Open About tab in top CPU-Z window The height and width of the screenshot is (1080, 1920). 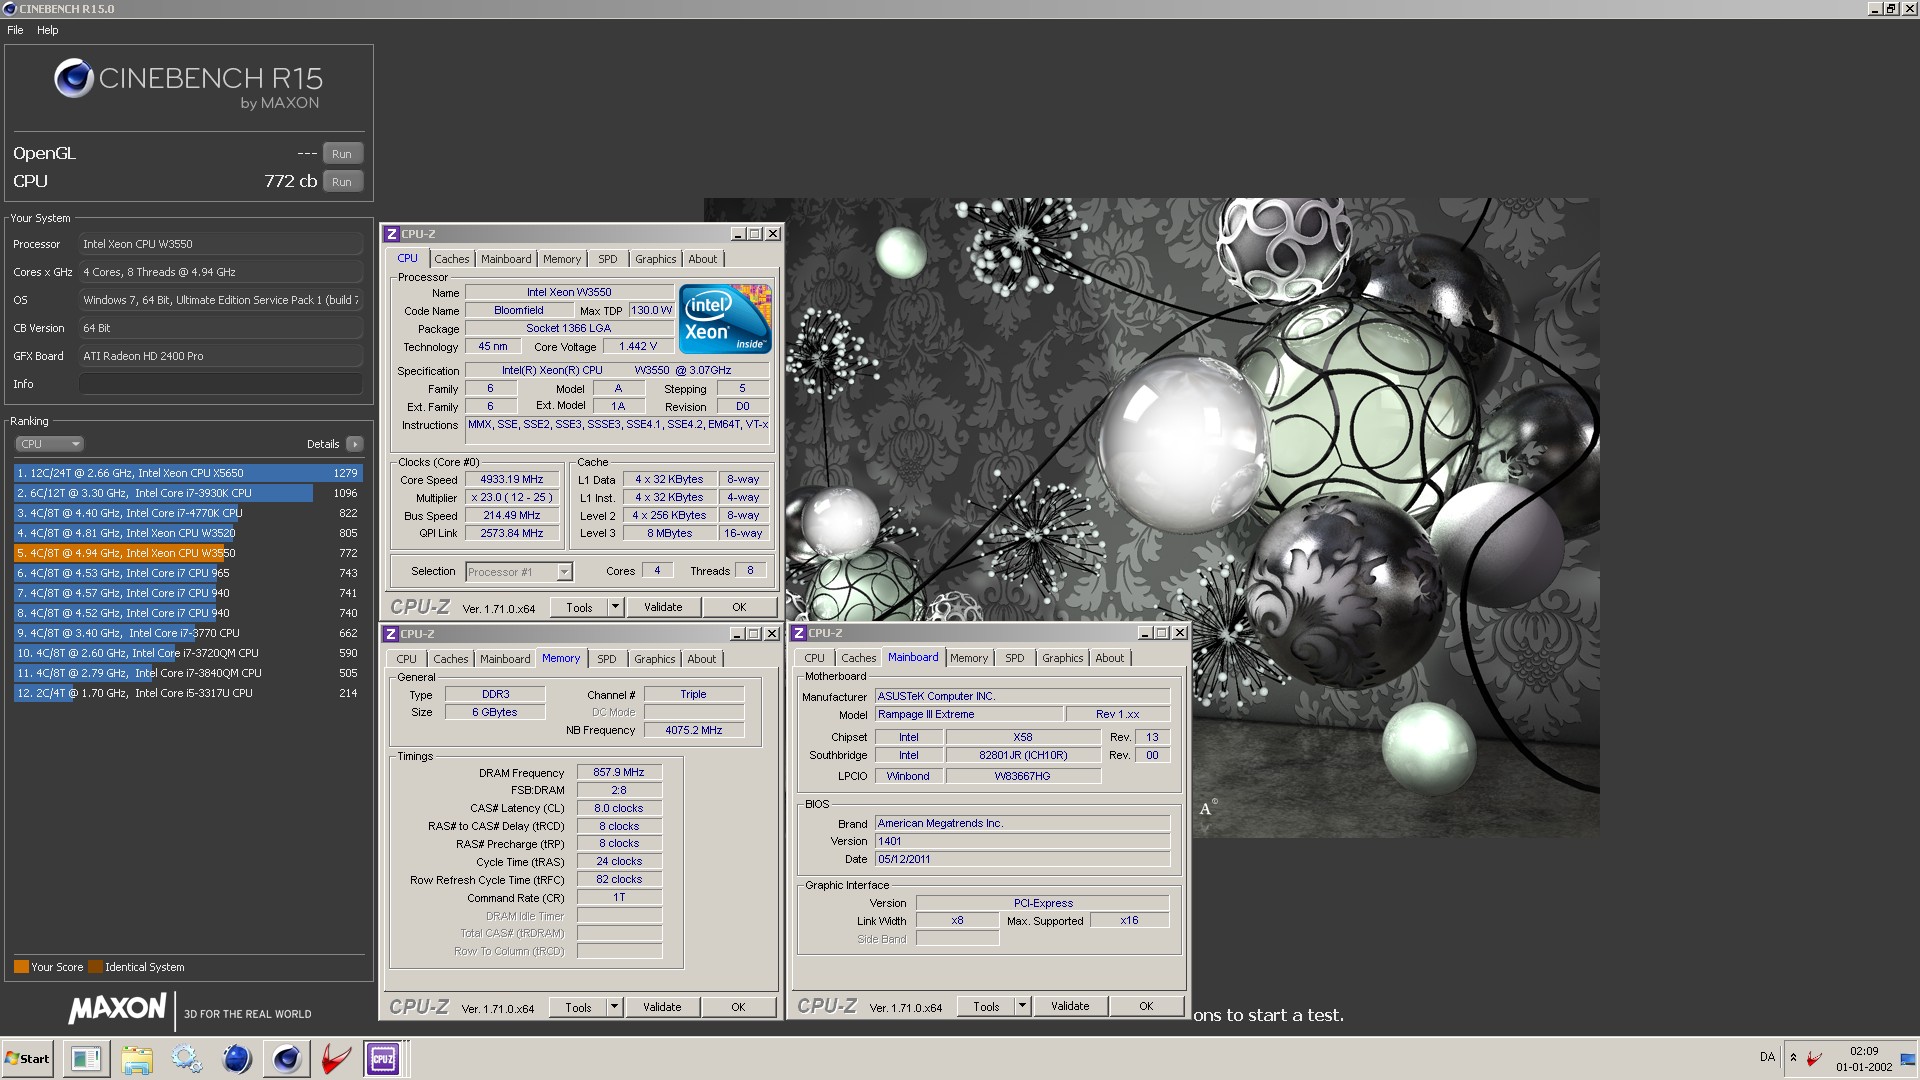tap(703, 259)
